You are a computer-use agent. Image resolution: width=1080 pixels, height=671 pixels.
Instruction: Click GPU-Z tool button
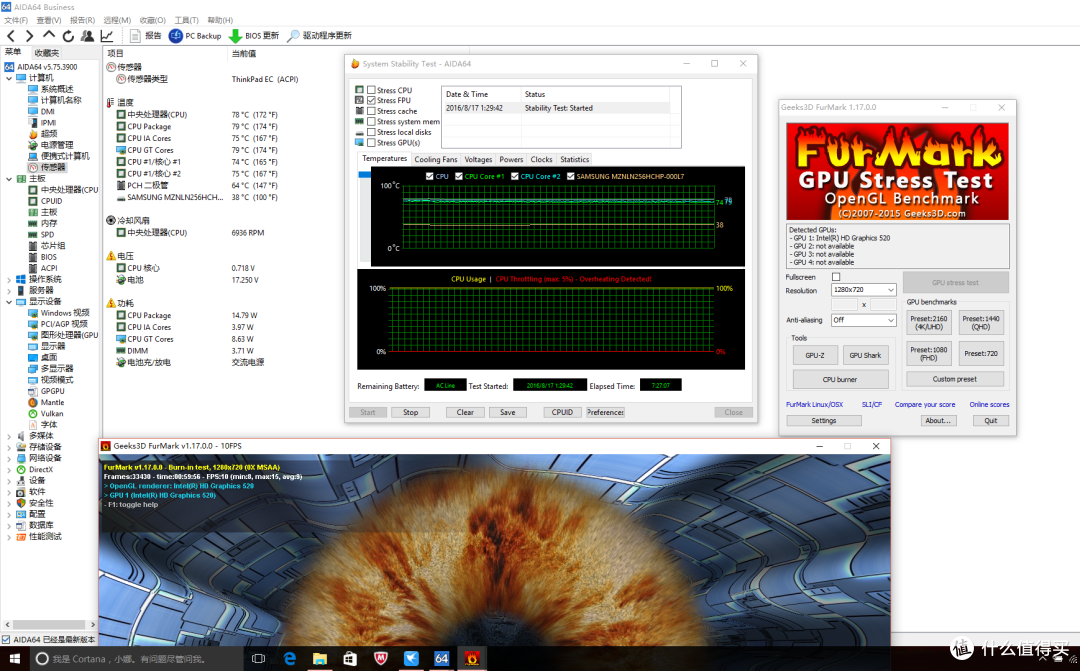point(815,355)
